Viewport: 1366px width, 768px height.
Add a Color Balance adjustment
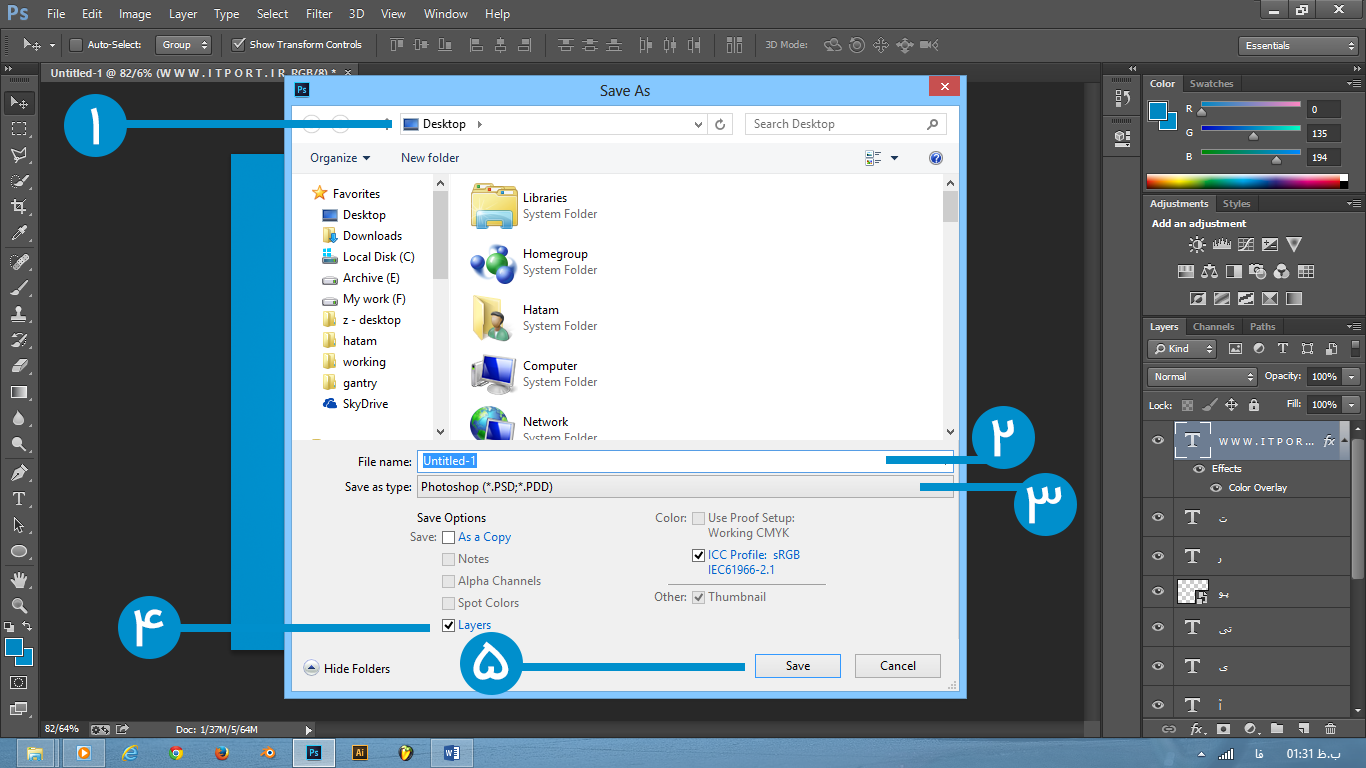click(x=1210, y=271)
